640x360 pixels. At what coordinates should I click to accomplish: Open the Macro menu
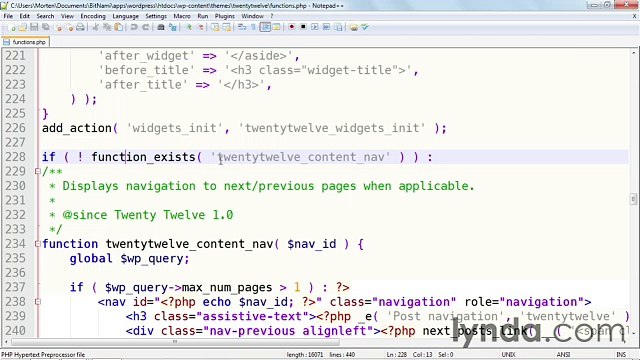coord(182,16)
